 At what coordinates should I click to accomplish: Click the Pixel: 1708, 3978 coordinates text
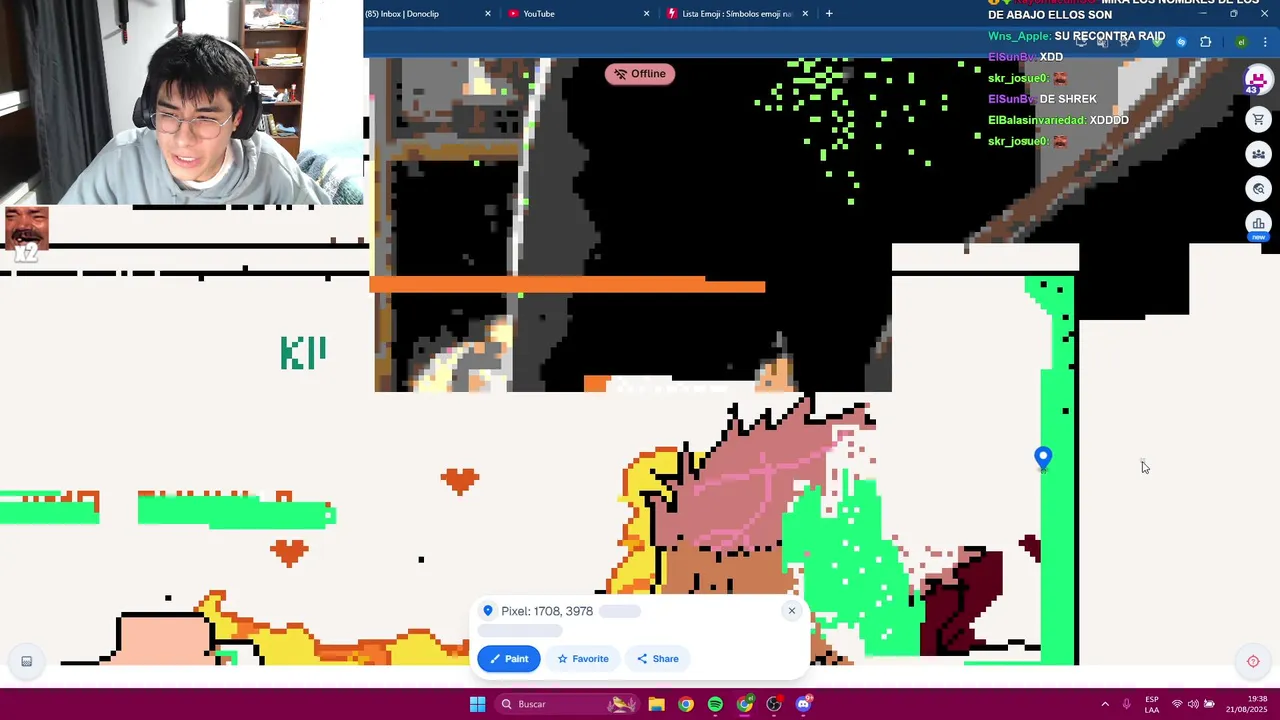tap(547, 611)
